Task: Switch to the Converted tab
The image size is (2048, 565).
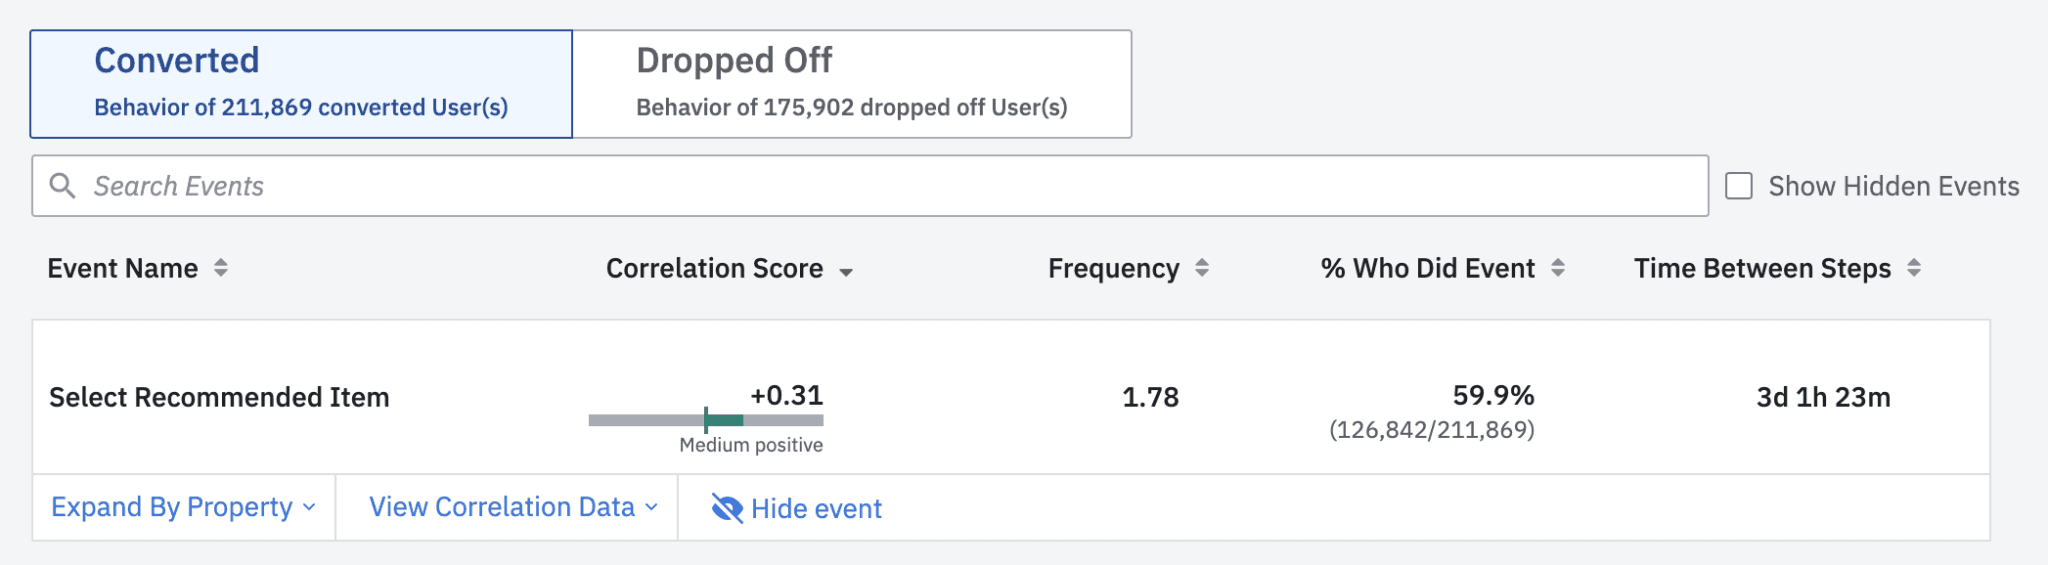Action: click(x=301, y=84)
